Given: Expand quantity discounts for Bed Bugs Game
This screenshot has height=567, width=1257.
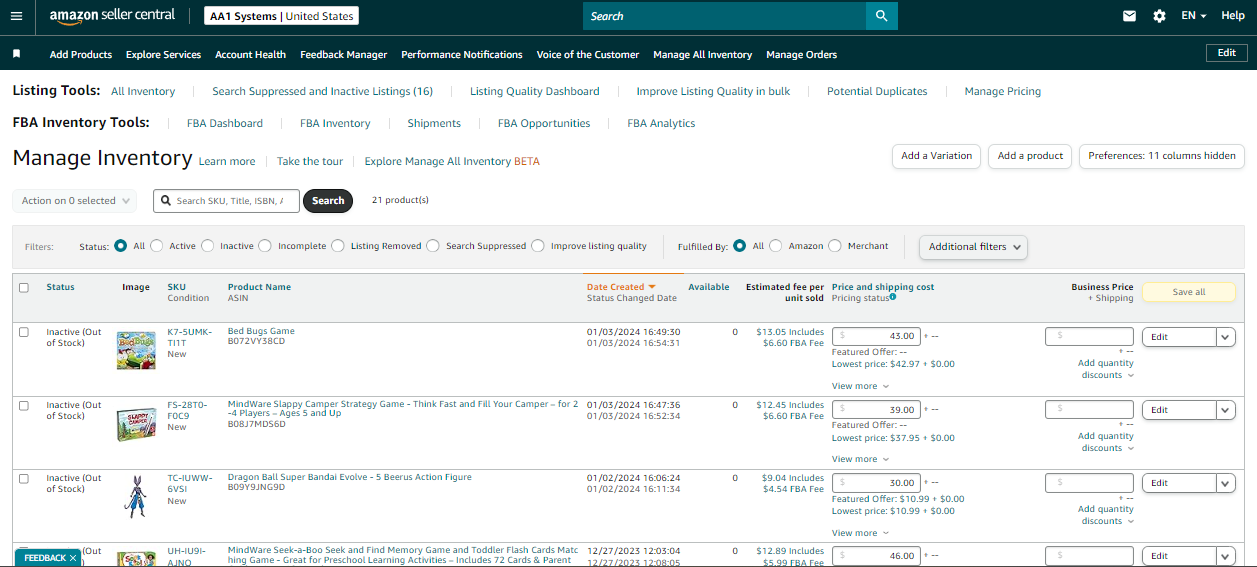Looking at the screenshot, I should [x=1106, y=369].
